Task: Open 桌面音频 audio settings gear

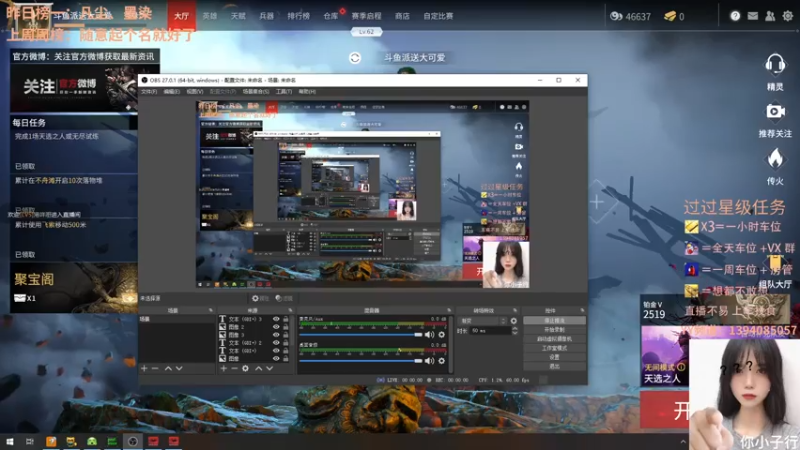Action: click(442, 361)
